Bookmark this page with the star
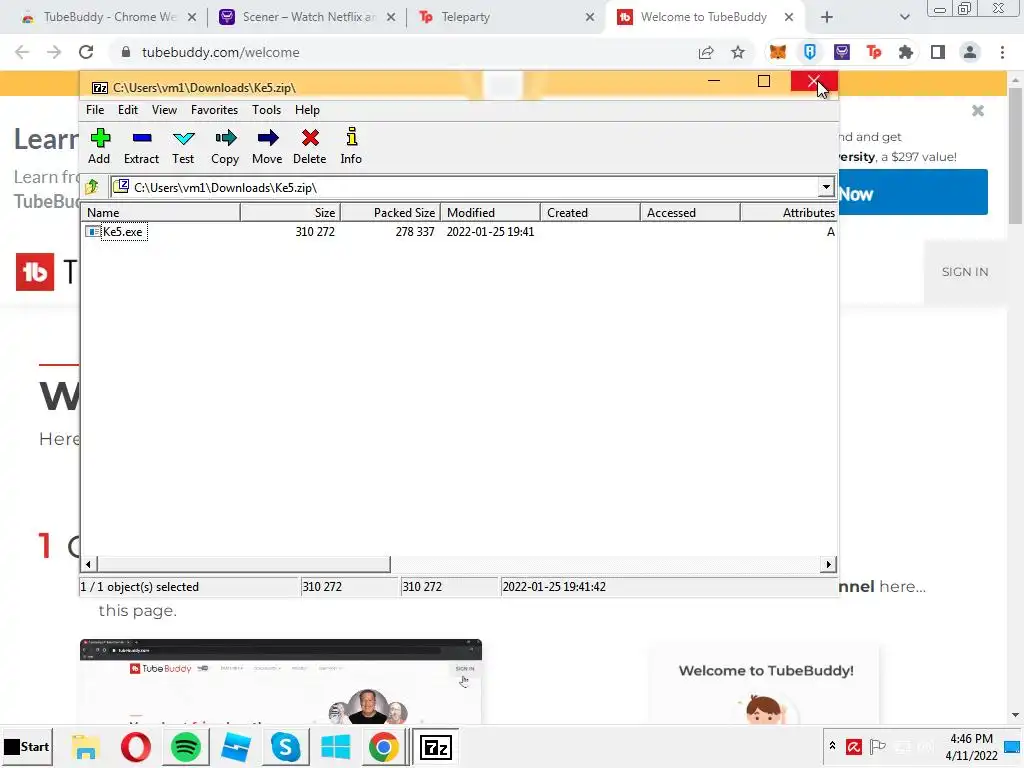 738,52
